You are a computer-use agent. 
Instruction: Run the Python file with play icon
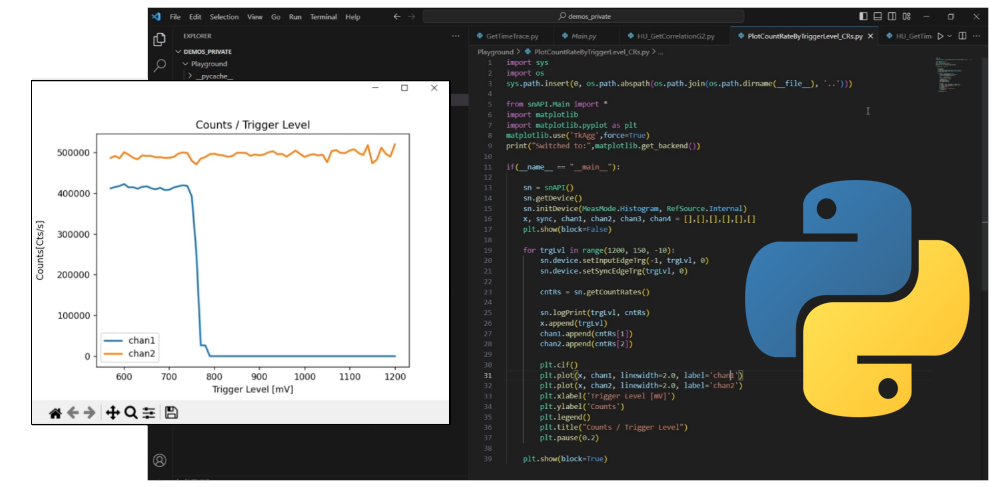click(940, 36)
